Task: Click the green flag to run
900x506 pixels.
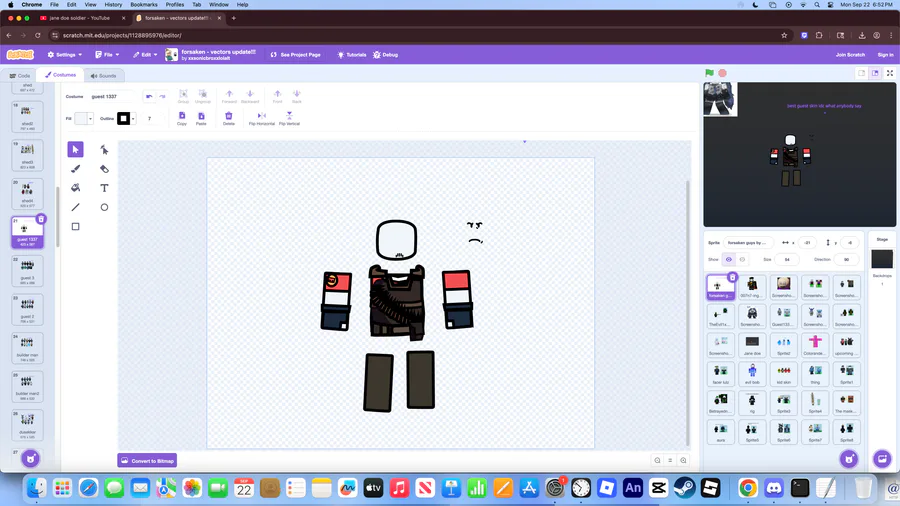Action: 709,73
